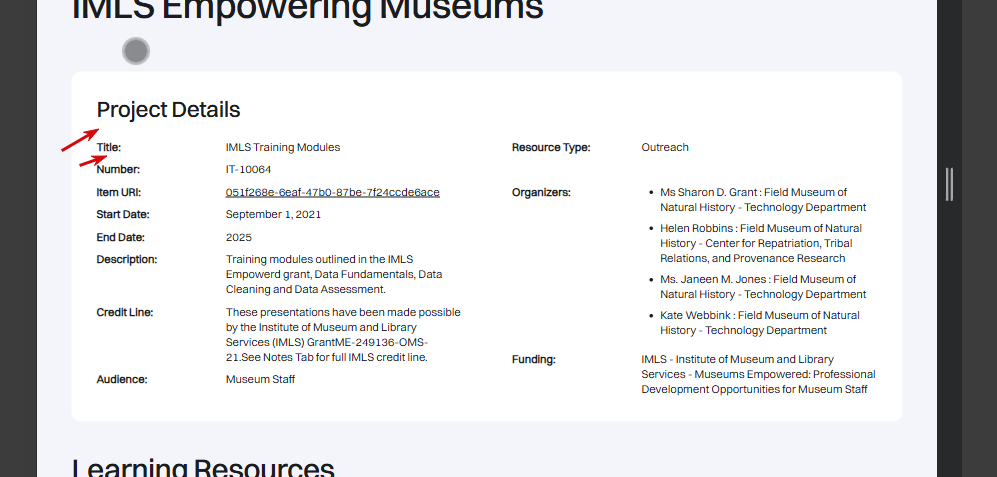The height and width of the screenshot is (477, 997).
Task: Click the 'Item URI:' field label
Action: [119, 192]
